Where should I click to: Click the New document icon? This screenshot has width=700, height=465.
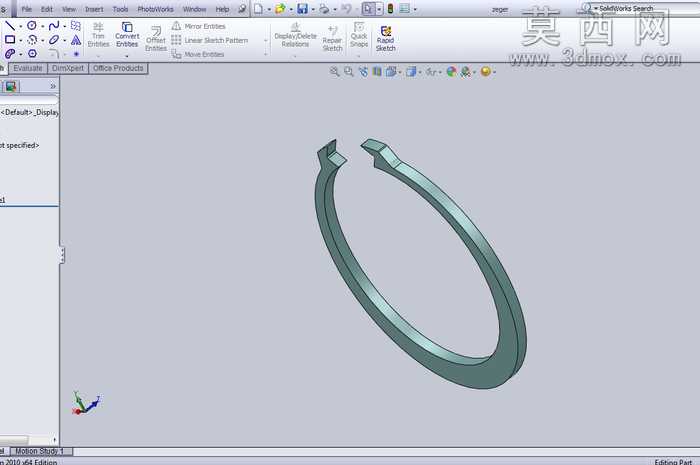(258, 8)
